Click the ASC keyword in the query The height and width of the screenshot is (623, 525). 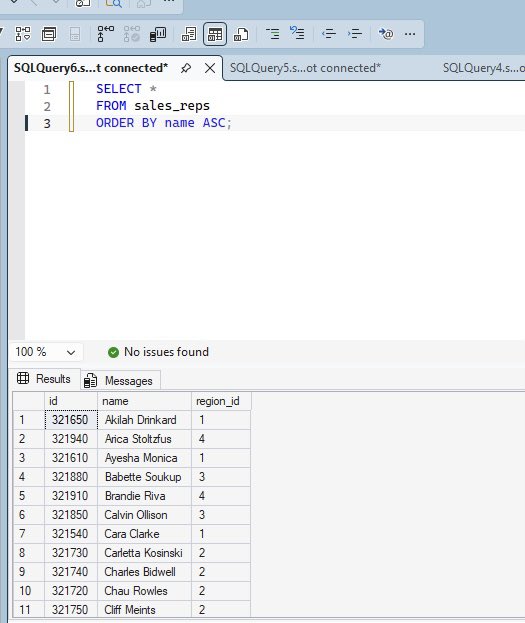(x=214, y=123)
